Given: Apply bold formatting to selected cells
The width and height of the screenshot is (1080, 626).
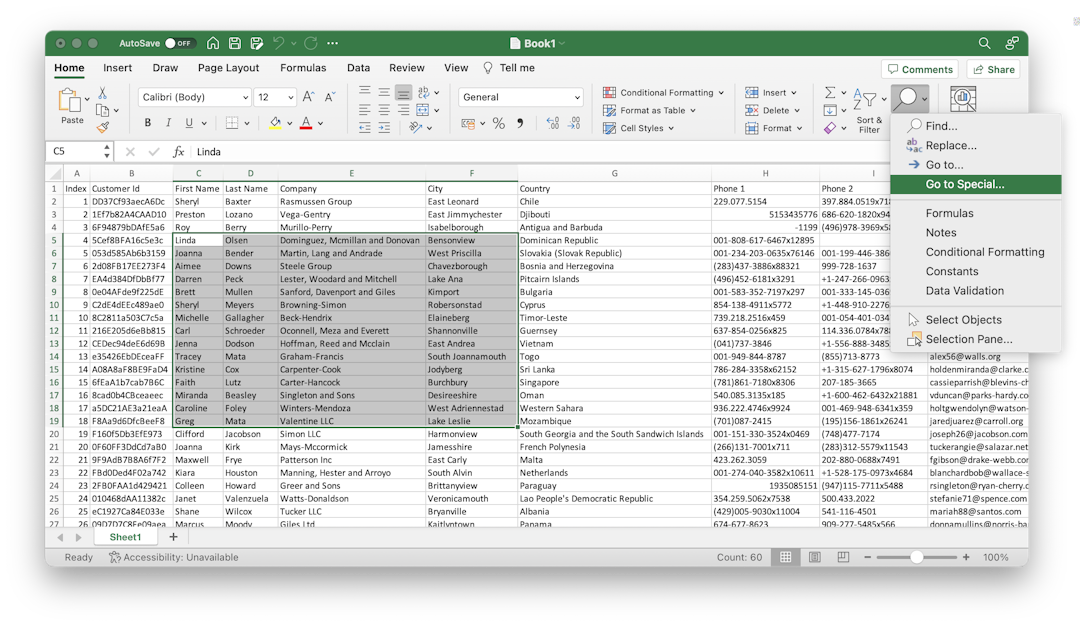Looking at the screenshot, I should (x=148, y=123).
